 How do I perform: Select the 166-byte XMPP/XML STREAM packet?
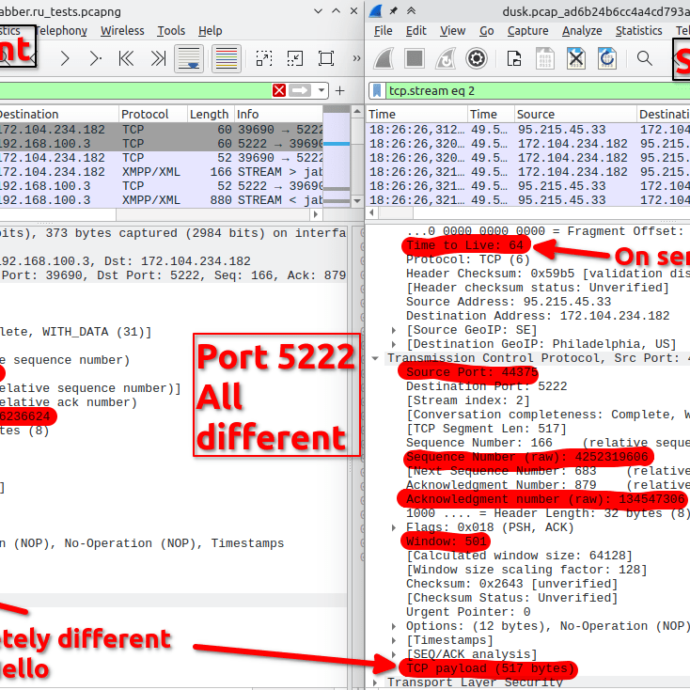click(x=161, y=172)
